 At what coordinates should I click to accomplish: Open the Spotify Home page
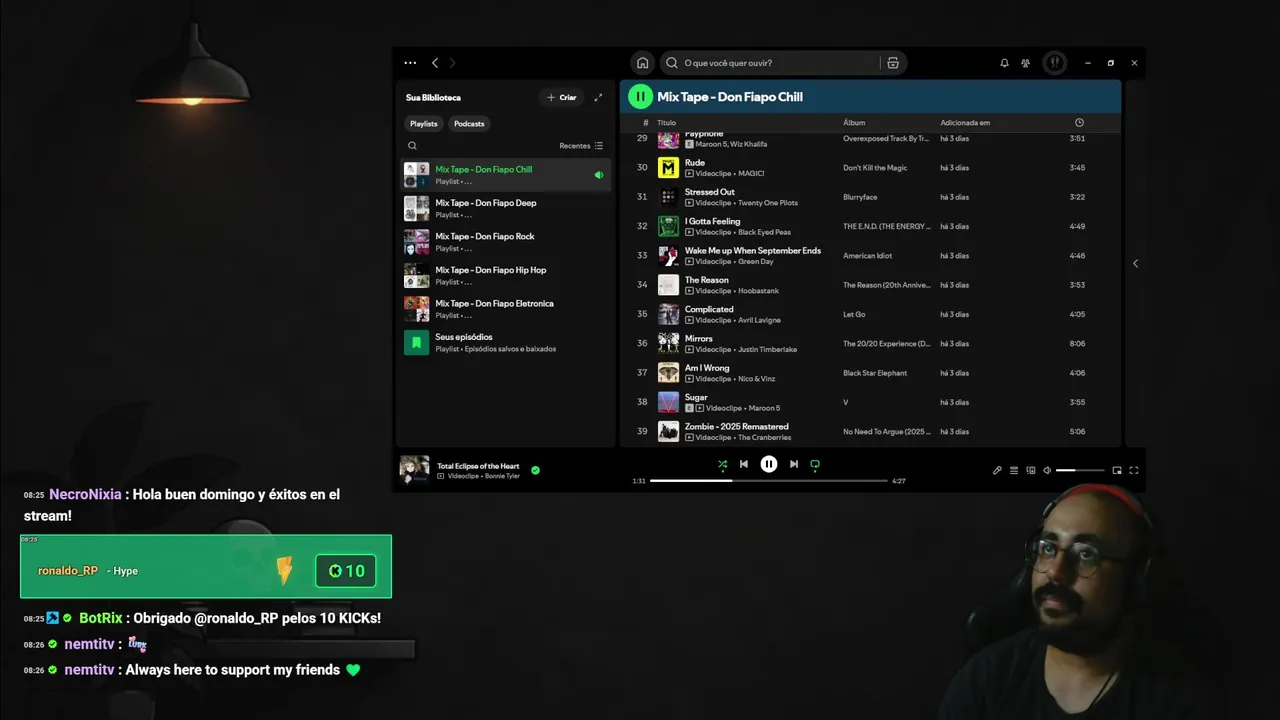pyautogui.click(x=642, y=63)
